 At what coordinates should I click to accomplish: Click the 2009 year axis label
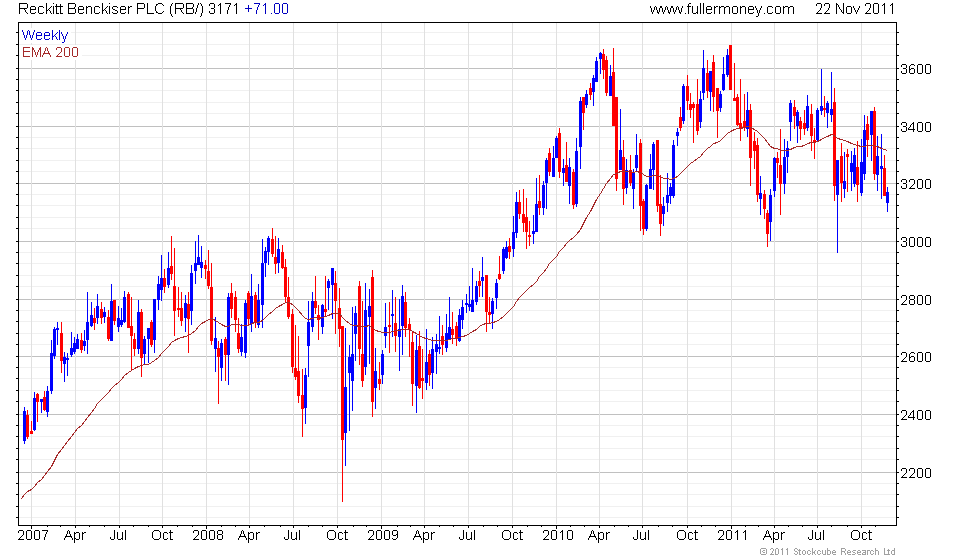point(382,536)
